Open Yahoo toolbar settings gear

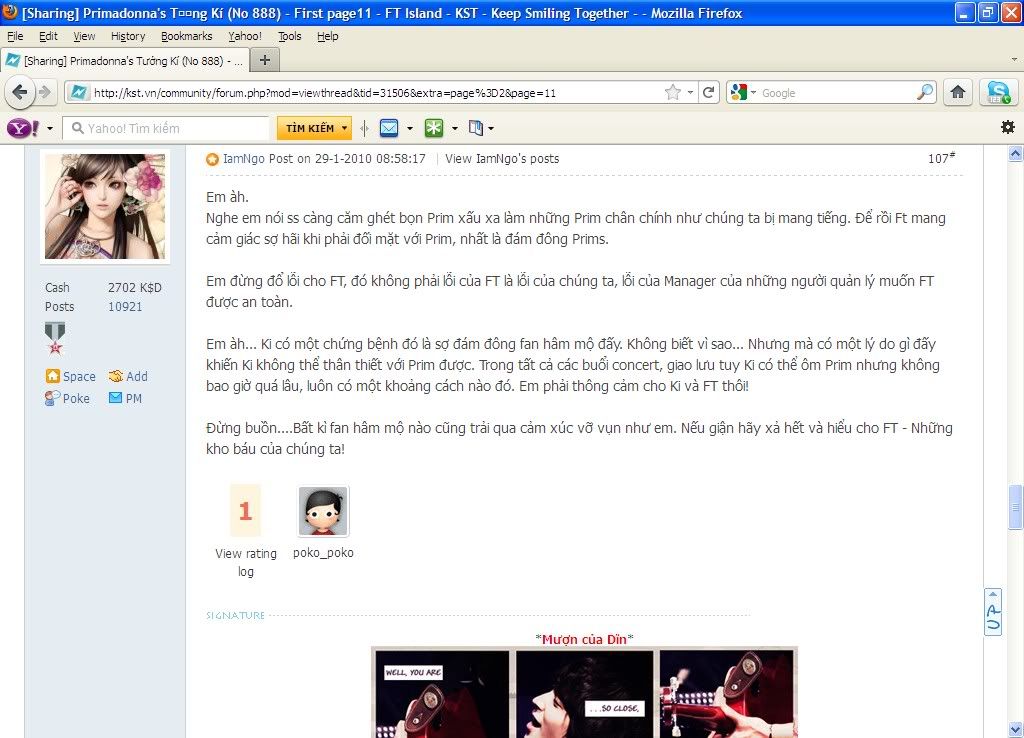pos(1008,127)
